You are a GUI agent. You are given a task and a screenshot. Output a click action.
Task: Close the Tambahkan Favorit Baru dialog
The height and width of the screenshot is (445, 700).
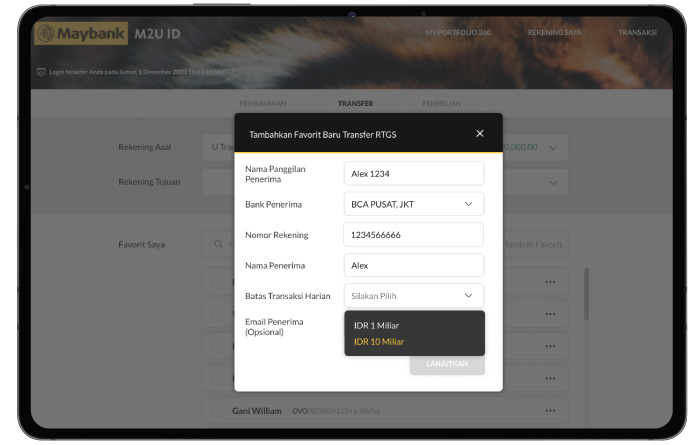coord(479,133)
